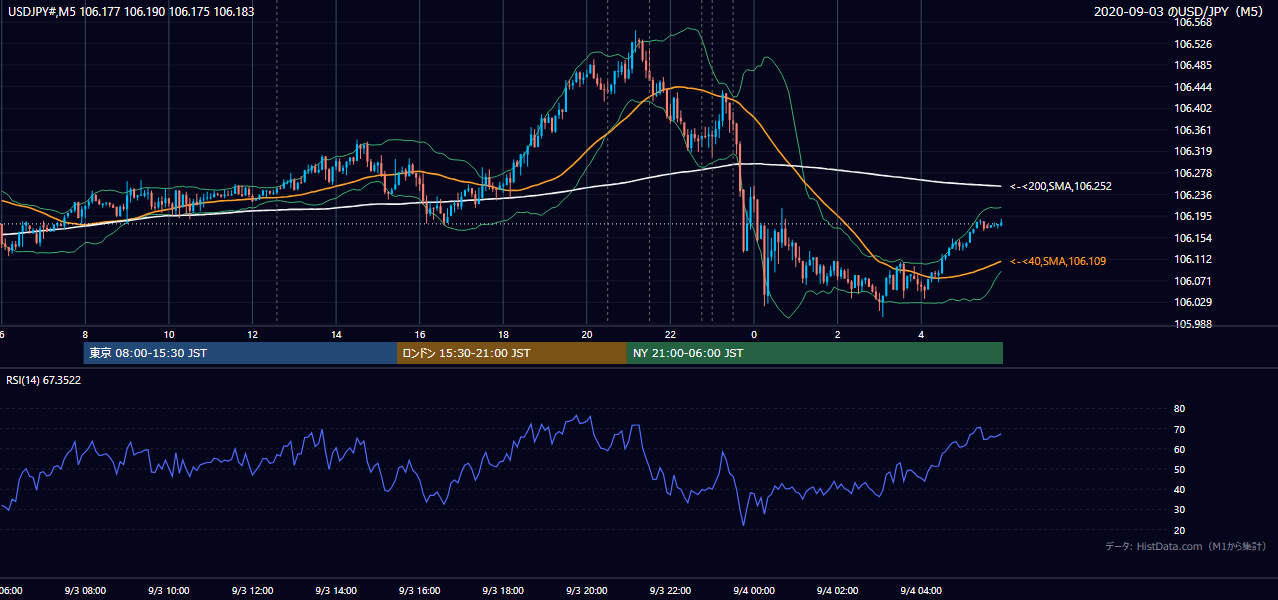
Task: Click price axis label 106.568
Action: point(1192,22)
